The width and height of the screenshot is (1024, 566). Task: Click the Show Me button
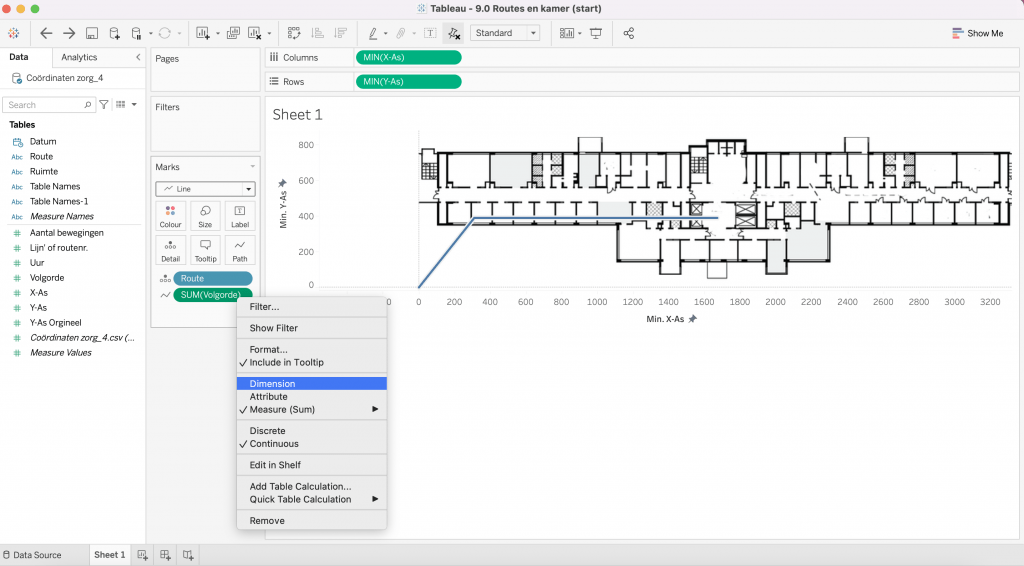tap(977, 33)
